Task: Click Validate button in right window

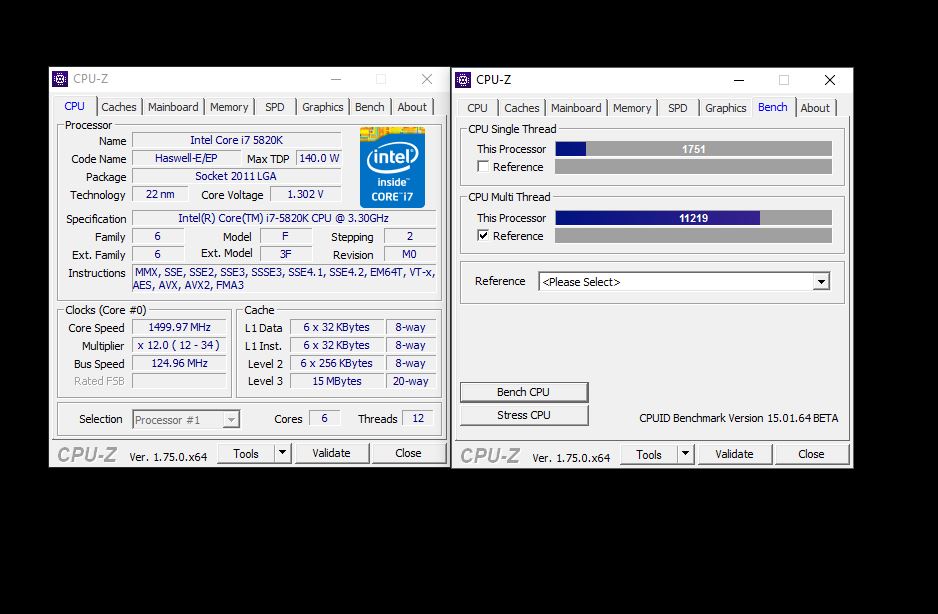Action: coord(735,454)
